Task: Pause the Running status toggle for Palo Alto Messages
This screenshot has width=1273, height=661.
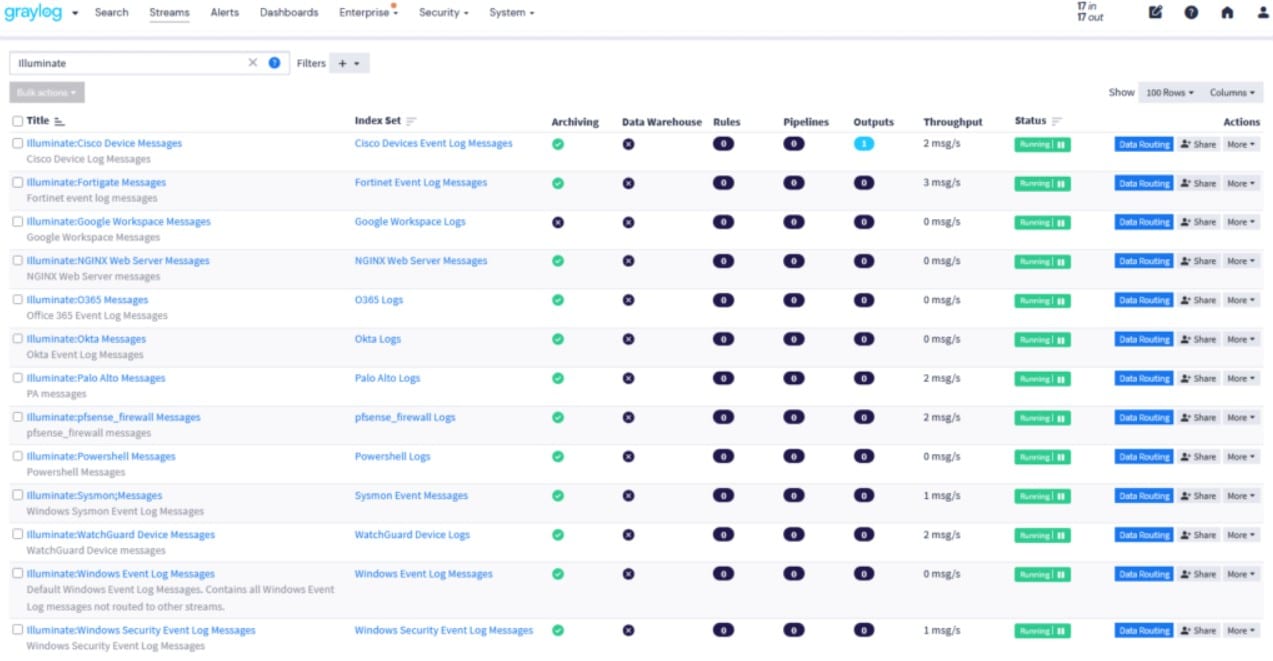Action: click(x=1042, y=379)
